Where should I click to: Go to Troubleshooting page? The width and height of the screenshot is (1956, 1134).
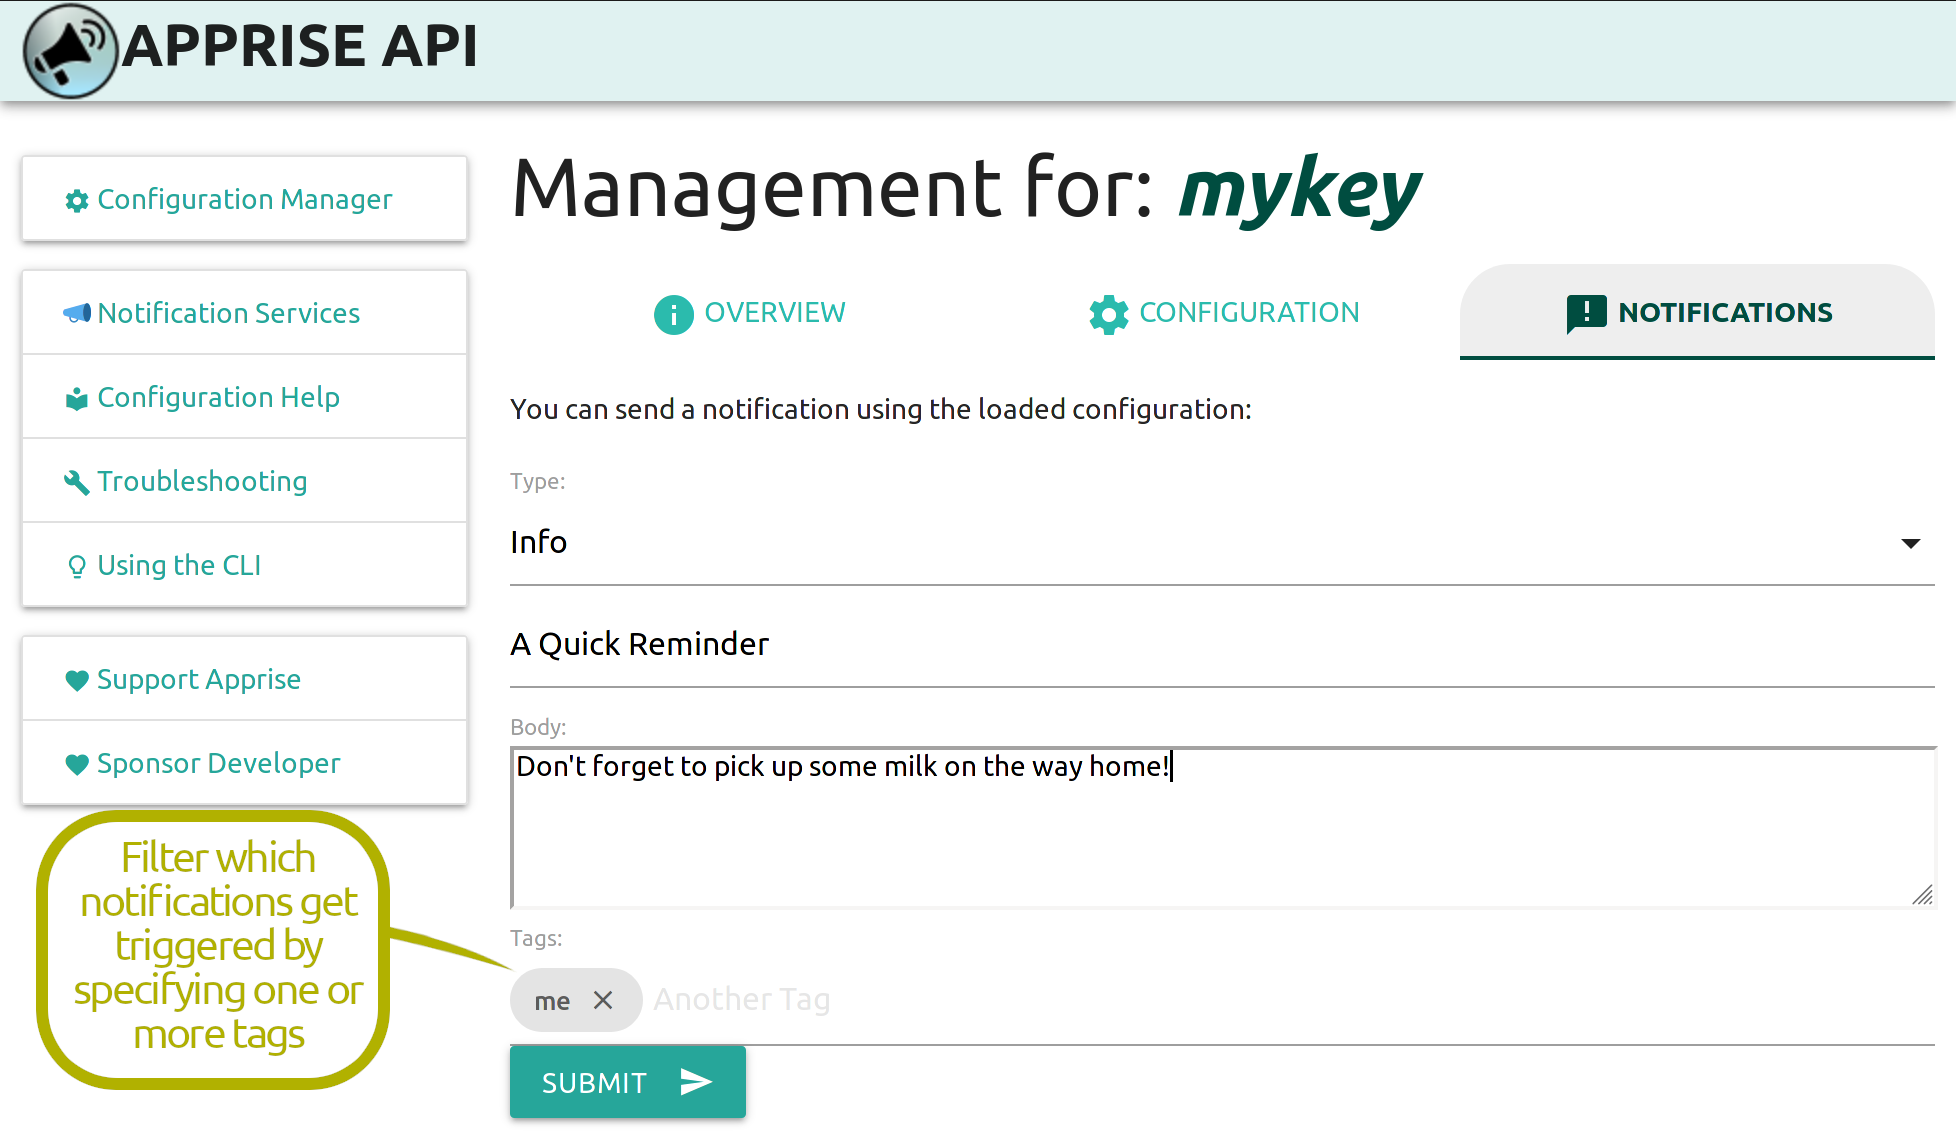[245, 481]
